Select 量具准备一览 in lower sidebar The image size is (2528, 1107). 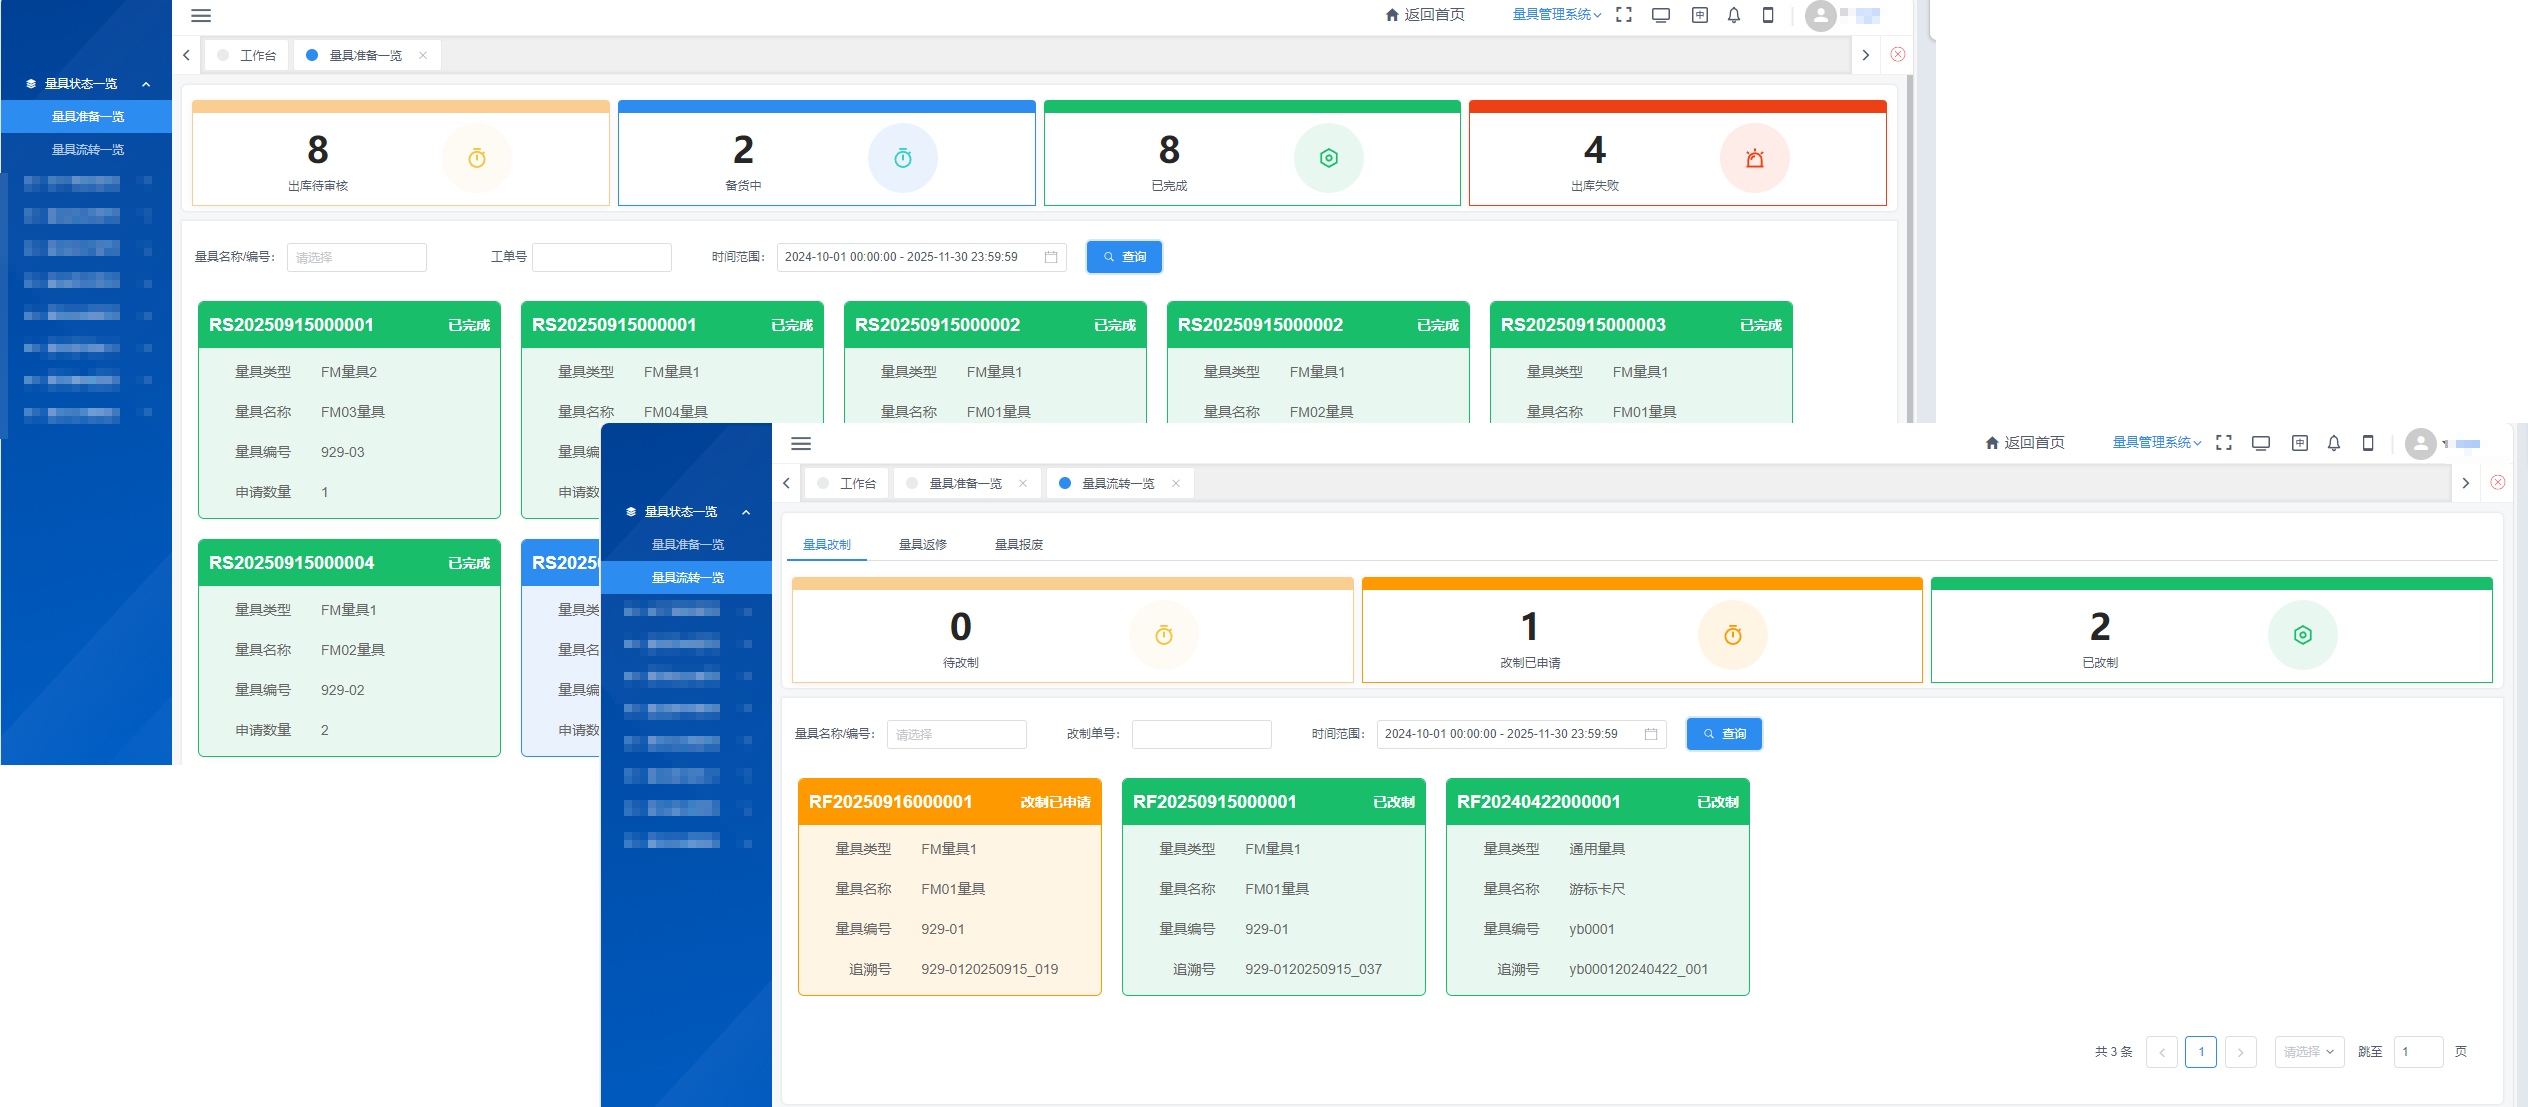point(688,545)
